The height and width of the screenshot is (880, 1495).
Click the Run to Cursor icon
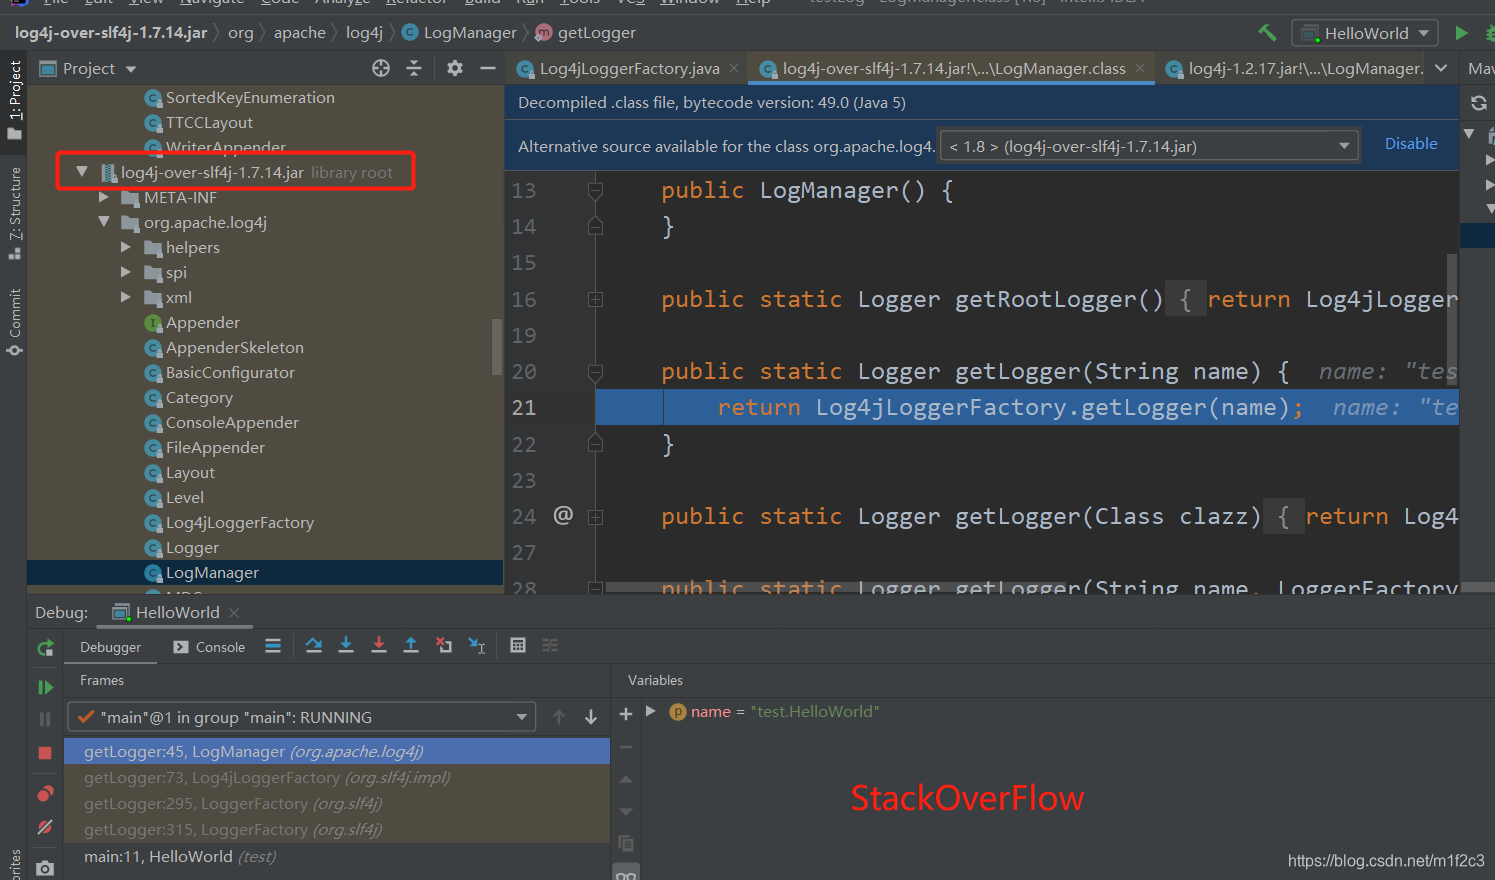point(477,646)
